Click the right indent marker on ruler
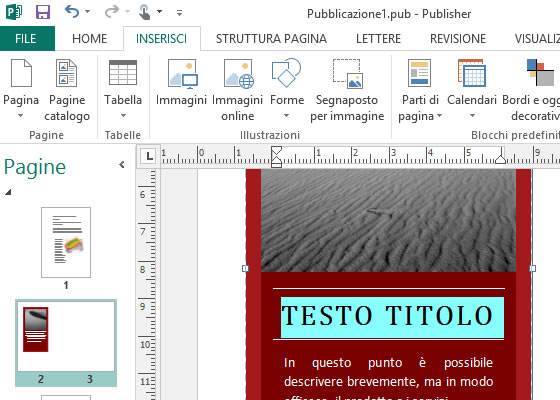The width and height of the screenshot is (560, 400). tap(501, 159)
